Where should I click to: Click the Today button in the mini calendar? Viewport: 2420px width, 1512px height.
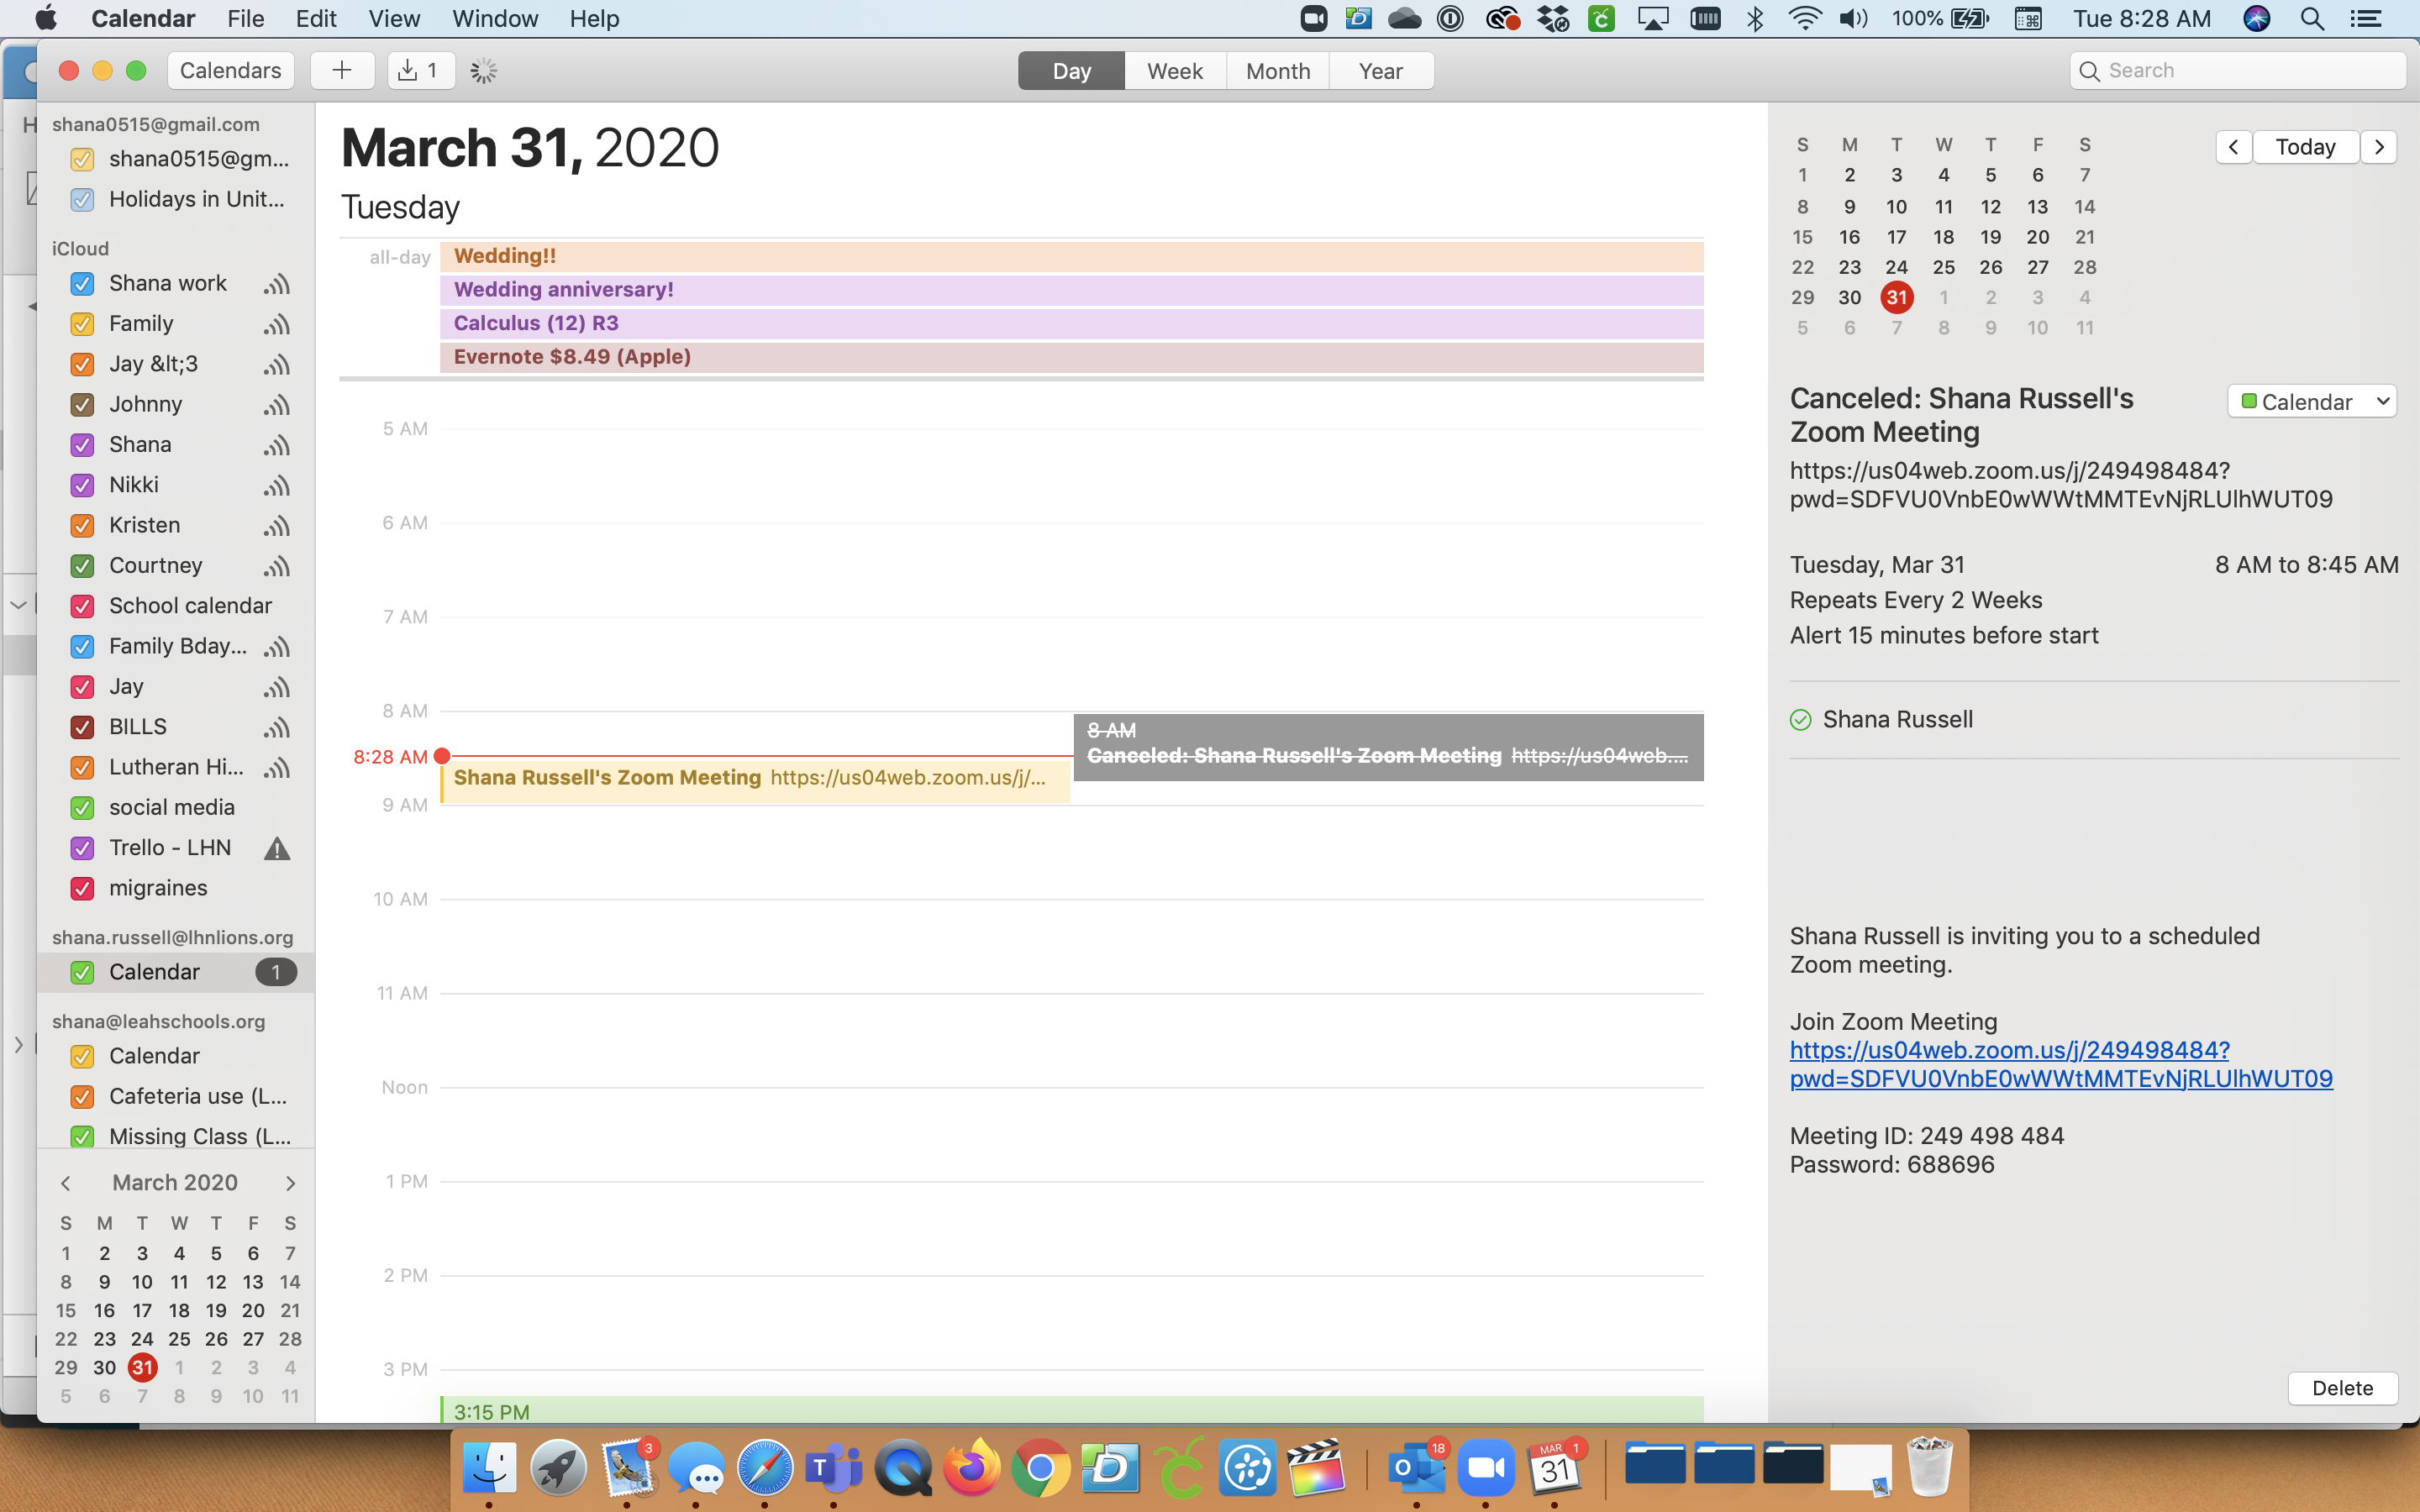coord(2307,144)
